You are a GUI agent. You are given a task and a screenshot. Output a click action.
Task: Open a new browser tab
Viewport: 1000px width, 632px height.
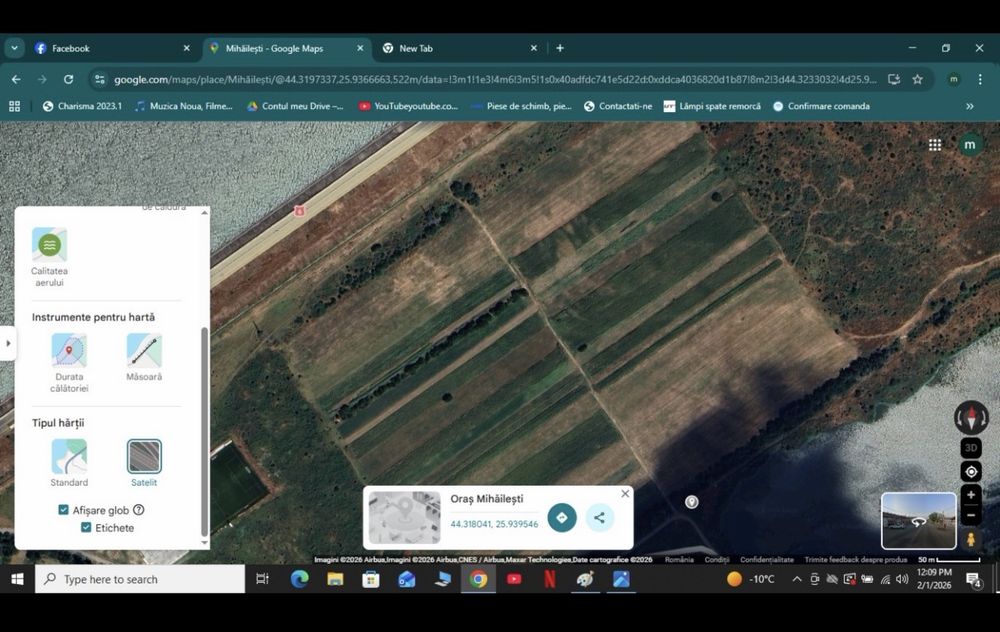pos(559,48)
